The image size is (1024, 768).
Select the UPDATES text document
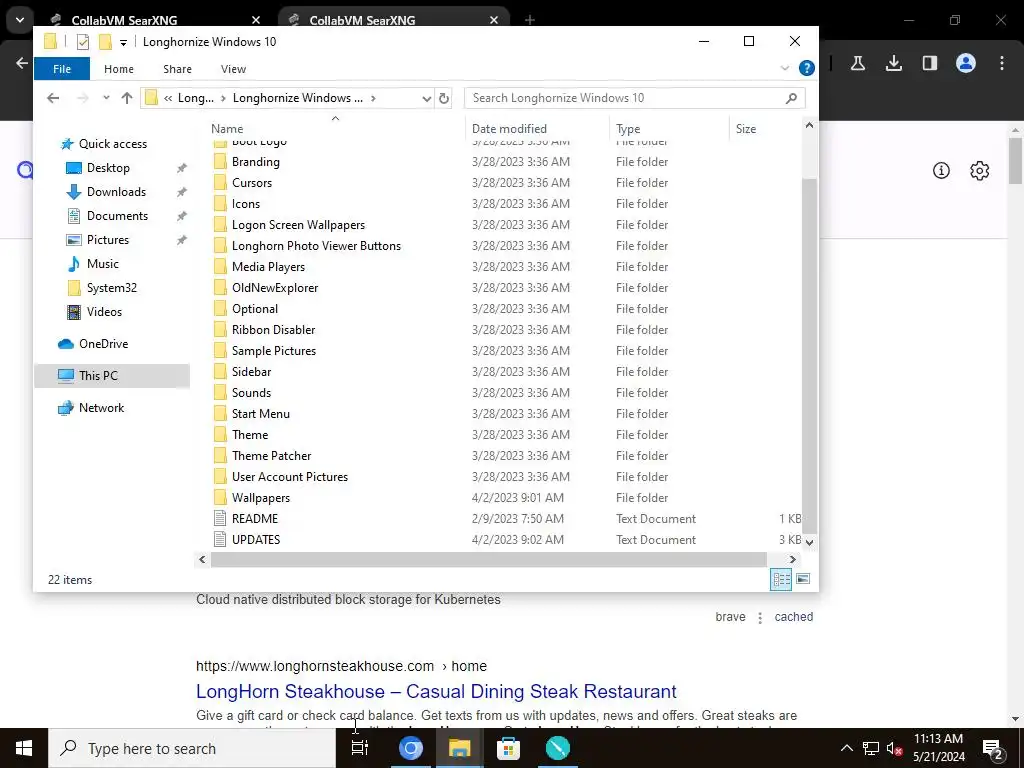click(255, 539)
